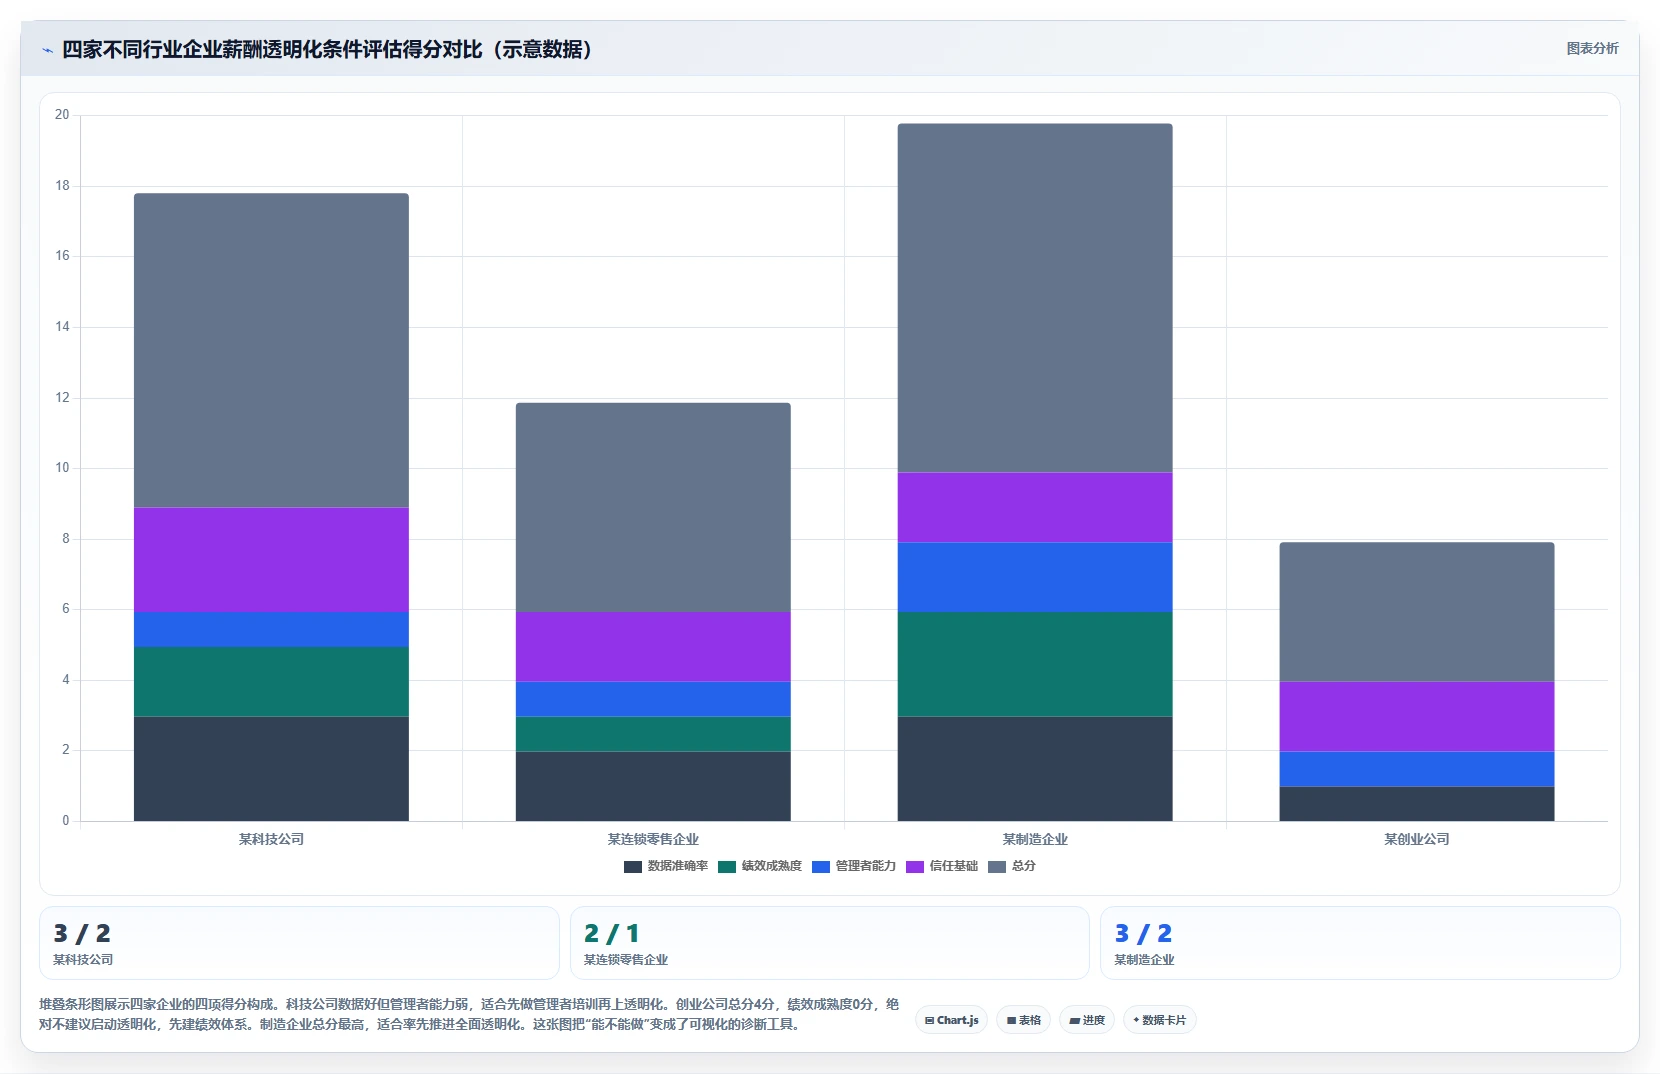
Task: Toggle the 绩效成熟度 legend item
Action: click(x=760, y=866)
